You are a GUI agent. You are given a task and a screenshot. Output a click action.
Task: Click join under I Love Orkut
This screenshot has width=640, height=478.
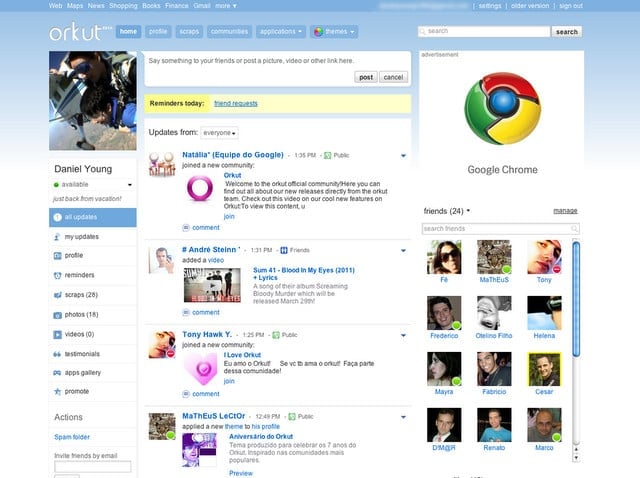[229, 381]
